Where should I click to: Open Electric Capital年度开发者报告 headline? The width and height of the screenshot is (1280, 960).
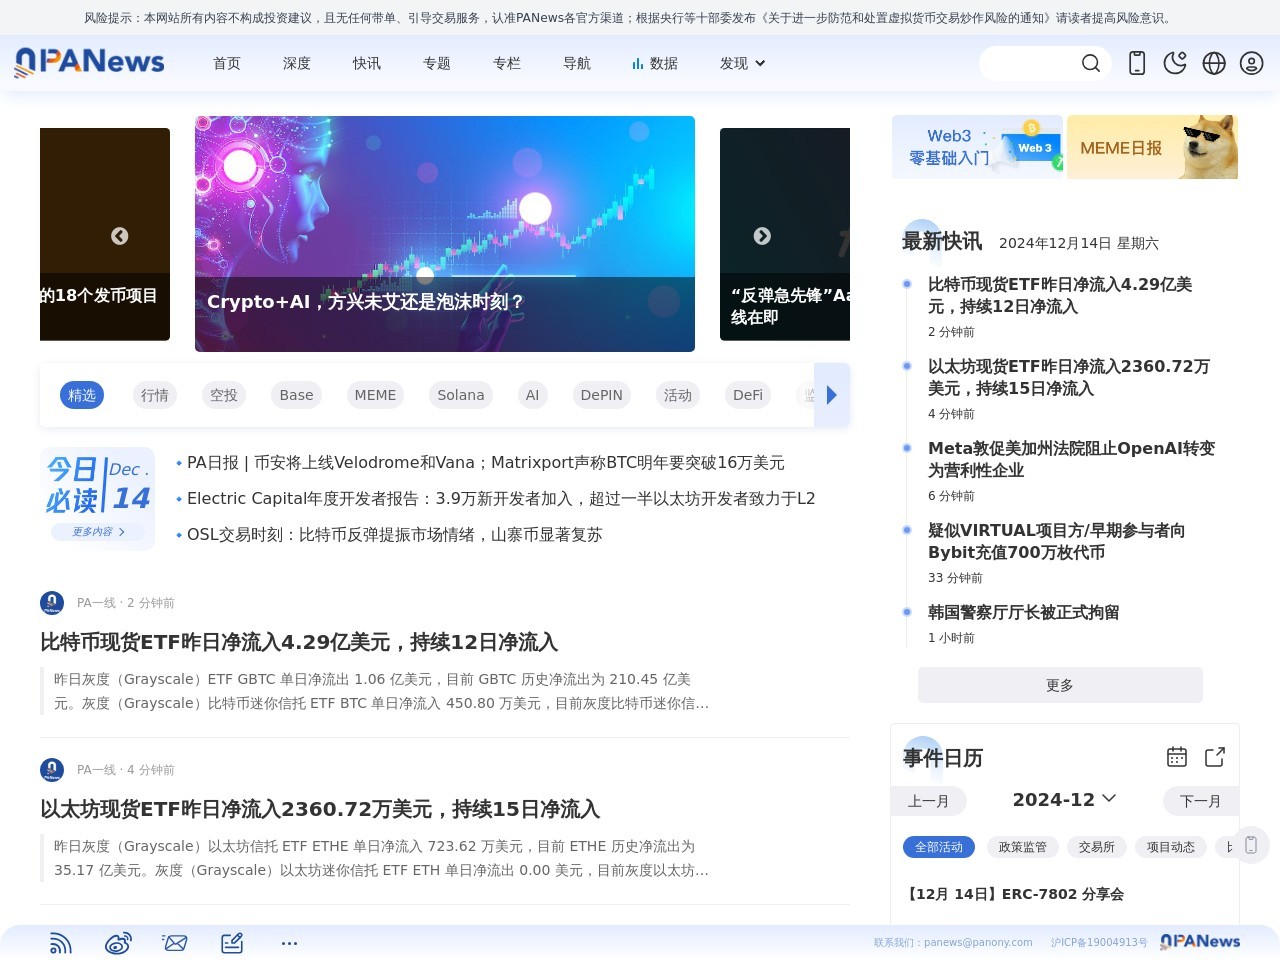[x=501, y=498]
